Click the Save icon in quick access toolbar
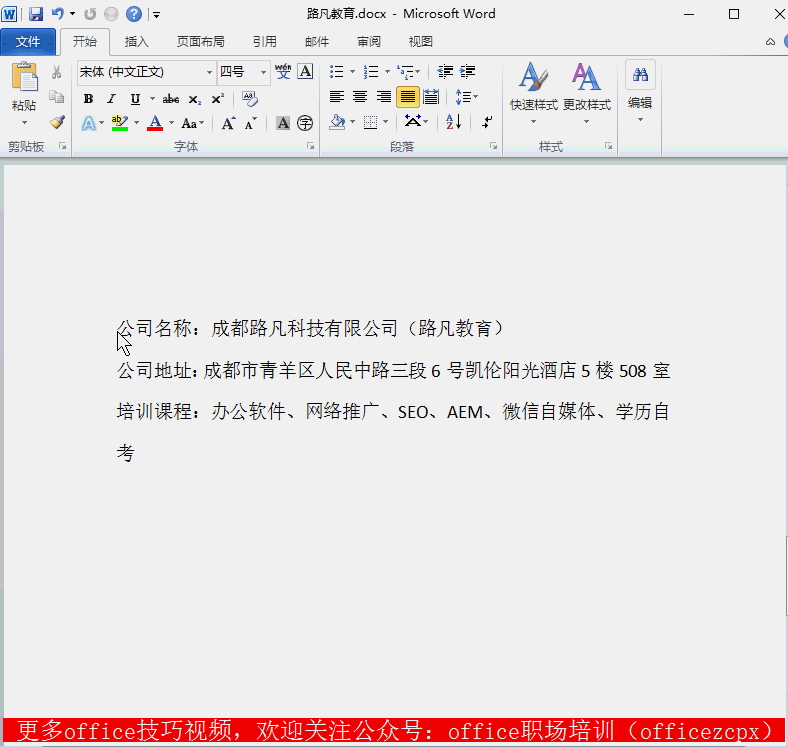The height and width of the screenshot is (747, 788). (36, 14)
